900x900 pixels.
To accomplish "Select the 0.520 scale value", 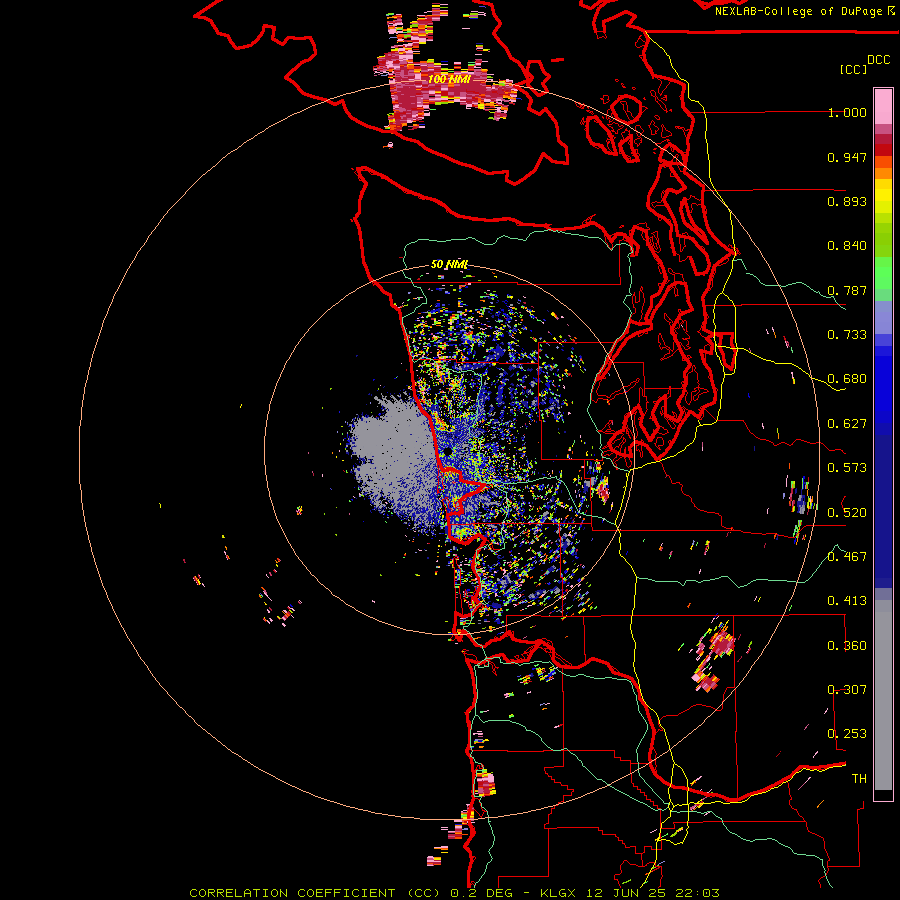I will tap(847, 512).
